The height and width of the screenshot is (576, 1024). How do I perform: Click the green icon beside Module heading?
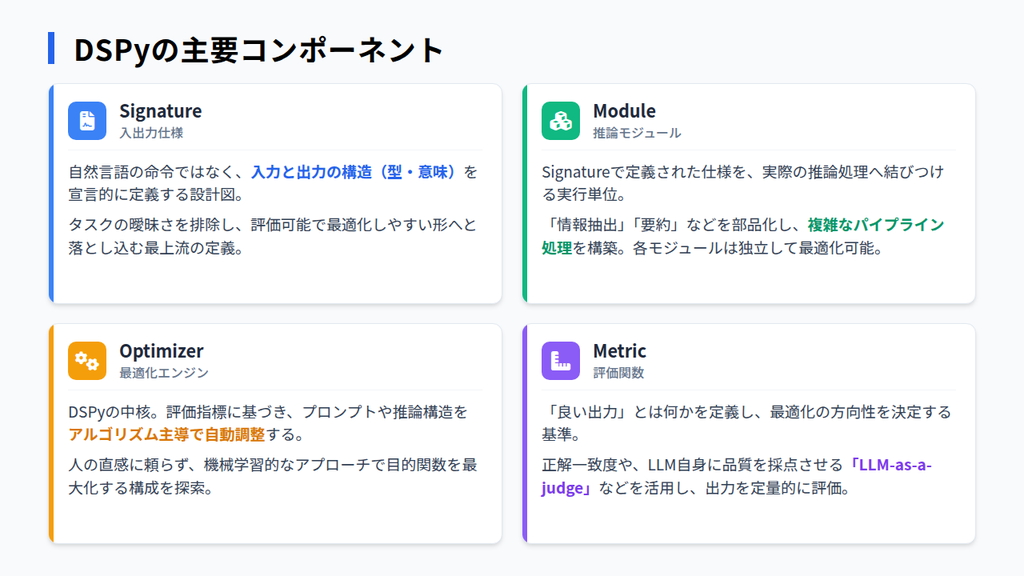560,120
